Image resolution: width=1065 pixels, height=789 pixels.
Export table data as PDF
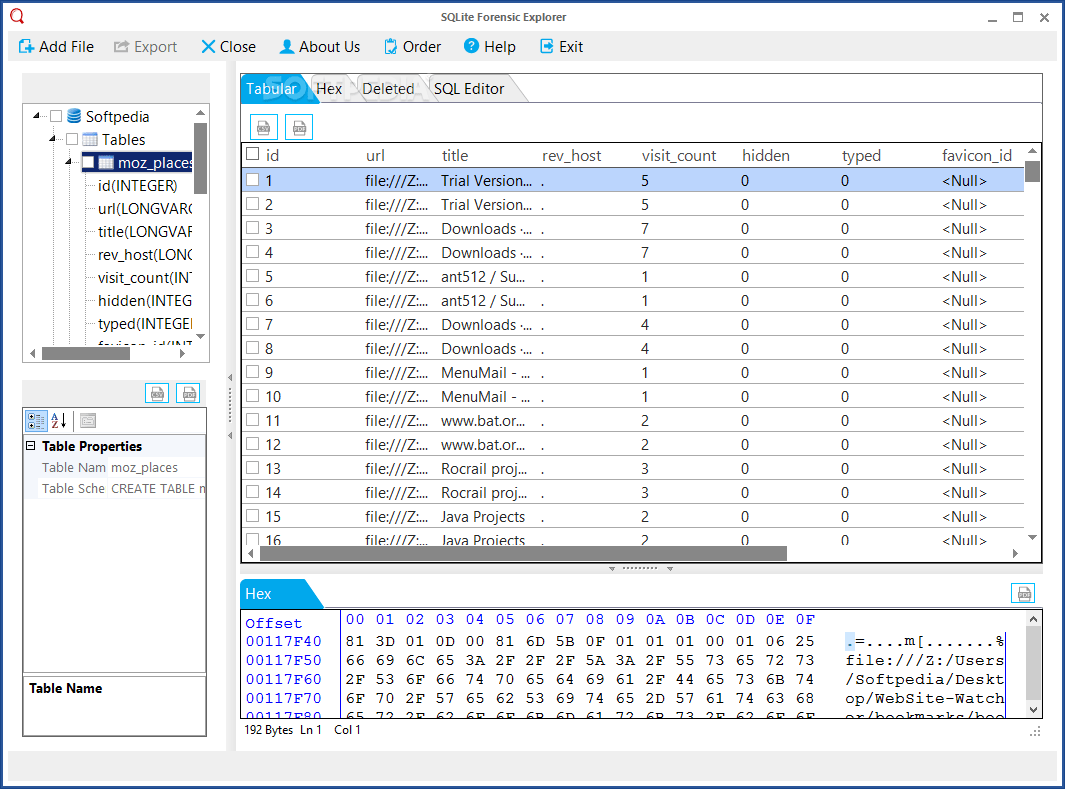[x=298, y=127]
